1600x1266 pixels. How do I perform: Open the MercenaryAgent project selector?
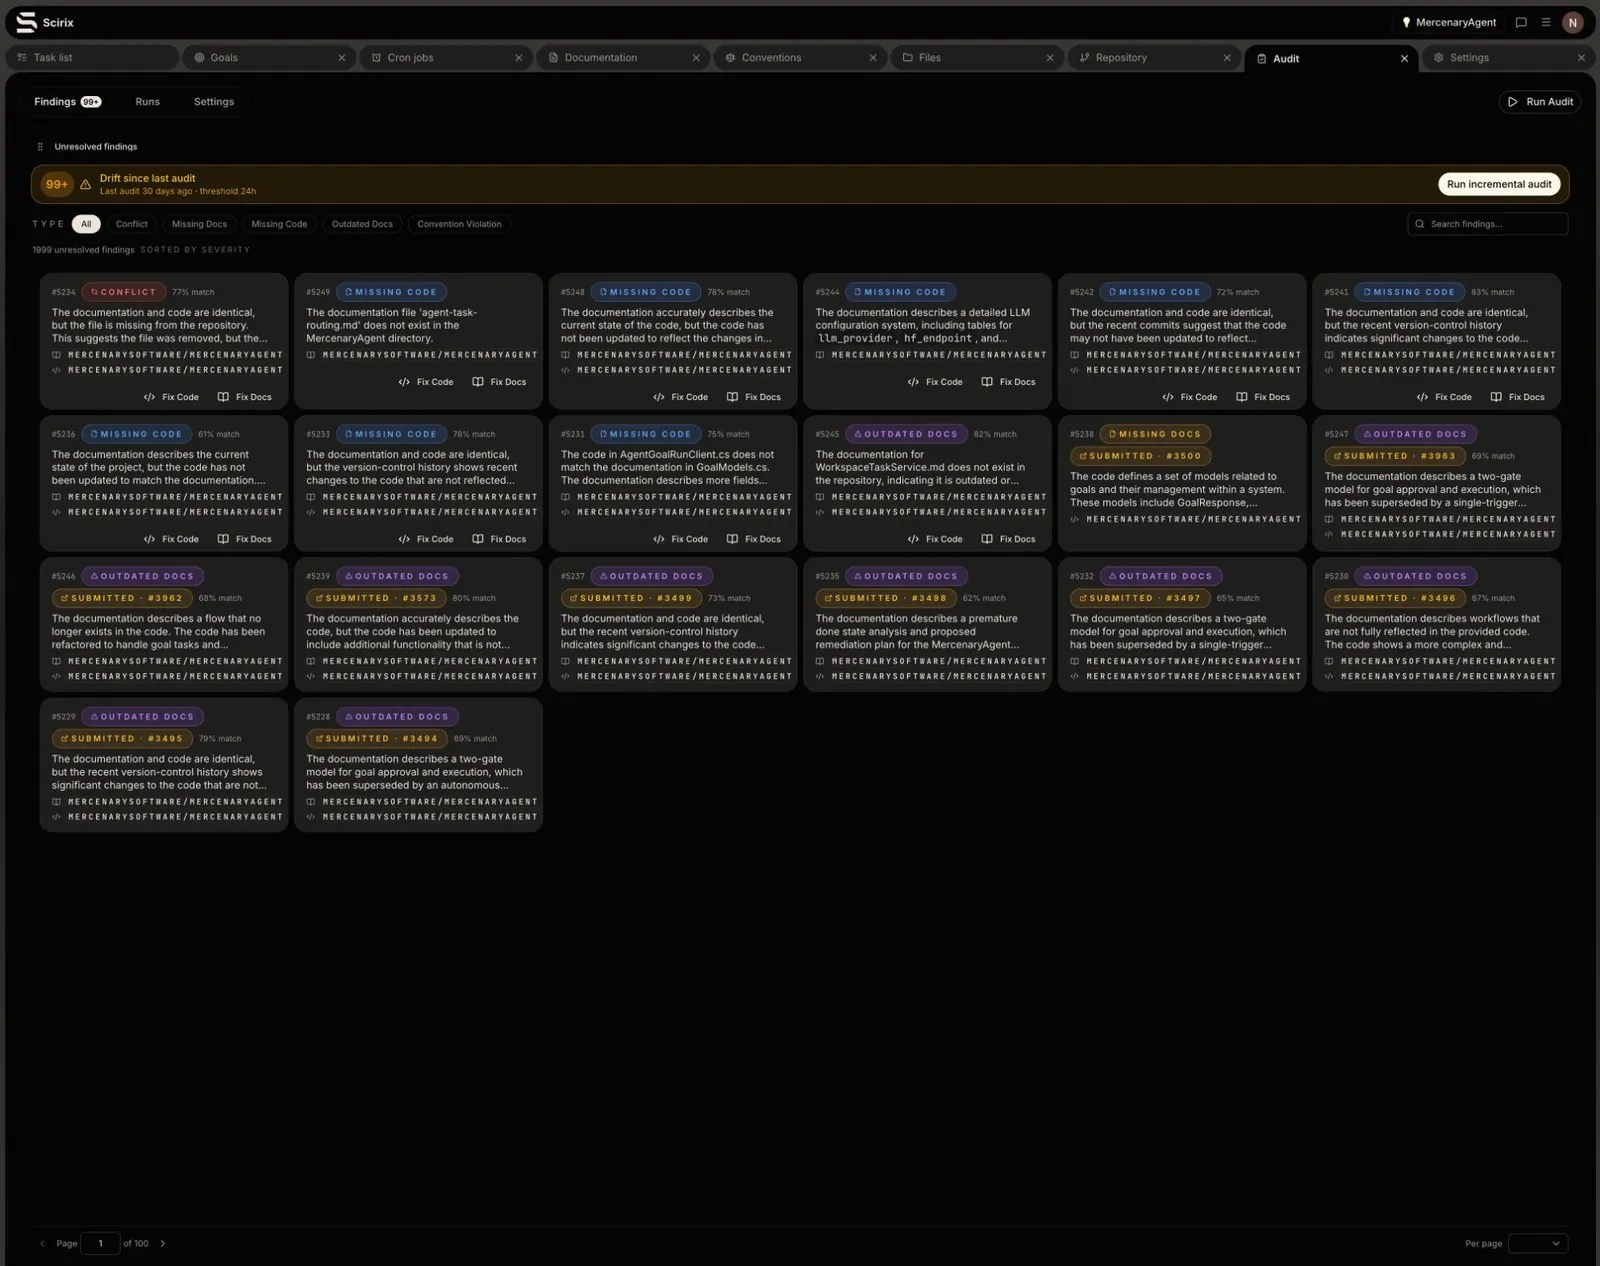coord(1449,22)
